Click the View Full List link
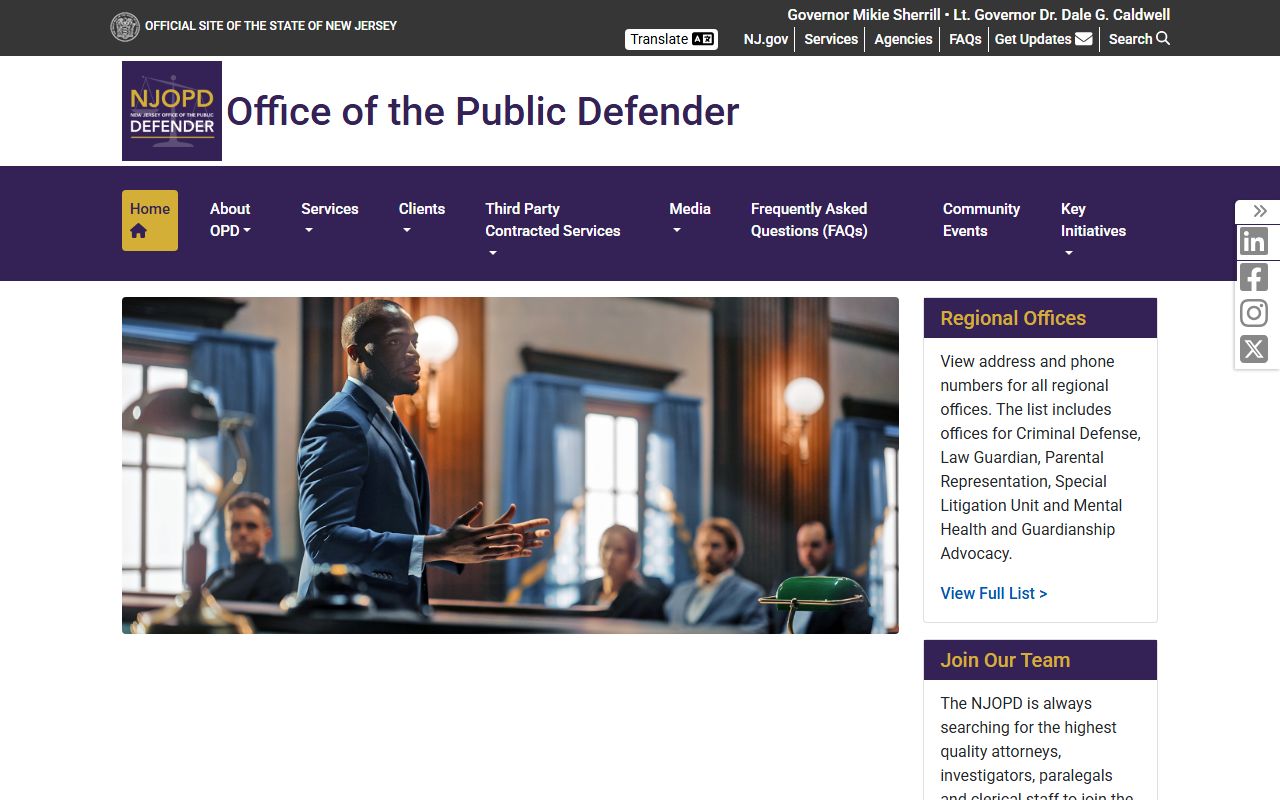 (994, 593)
